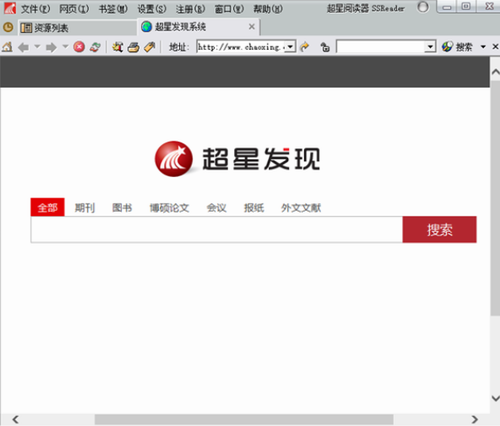Click the red 搜索 button
Image resolution: width=500 pixels, height=426 pixels.
(439, 230)
